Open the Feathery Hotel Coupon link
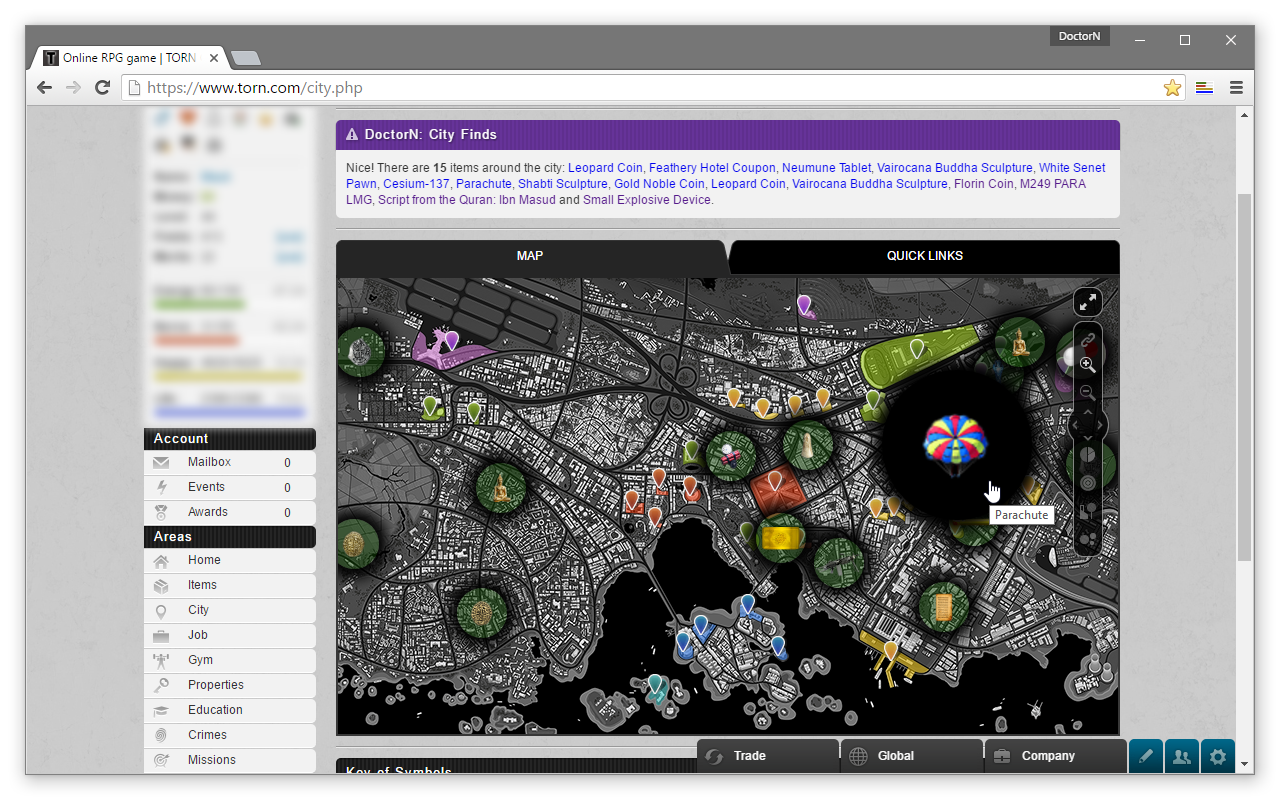 [x=710, y=168]
